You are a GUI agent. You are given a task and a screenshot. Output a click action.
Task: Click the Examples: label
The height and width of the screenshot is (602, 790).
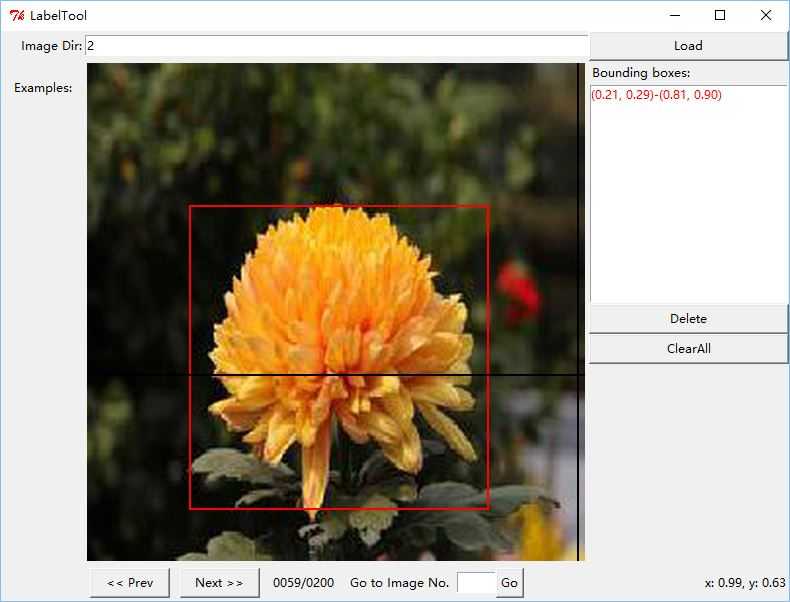click(43, 88)
